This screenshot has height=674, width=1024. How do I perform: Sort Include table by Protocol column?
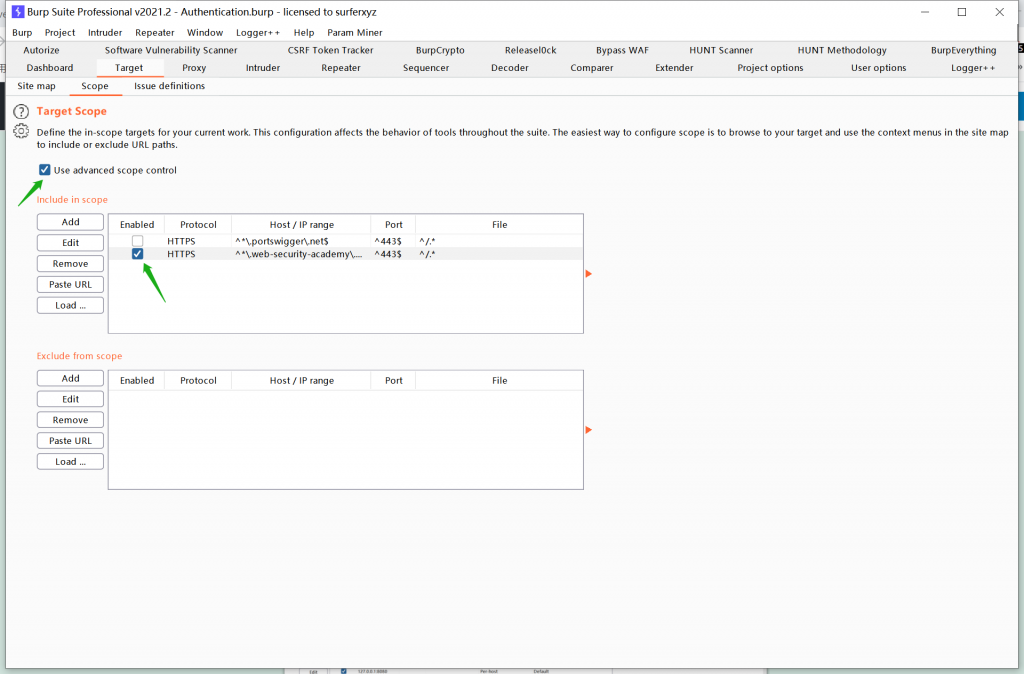198,225
